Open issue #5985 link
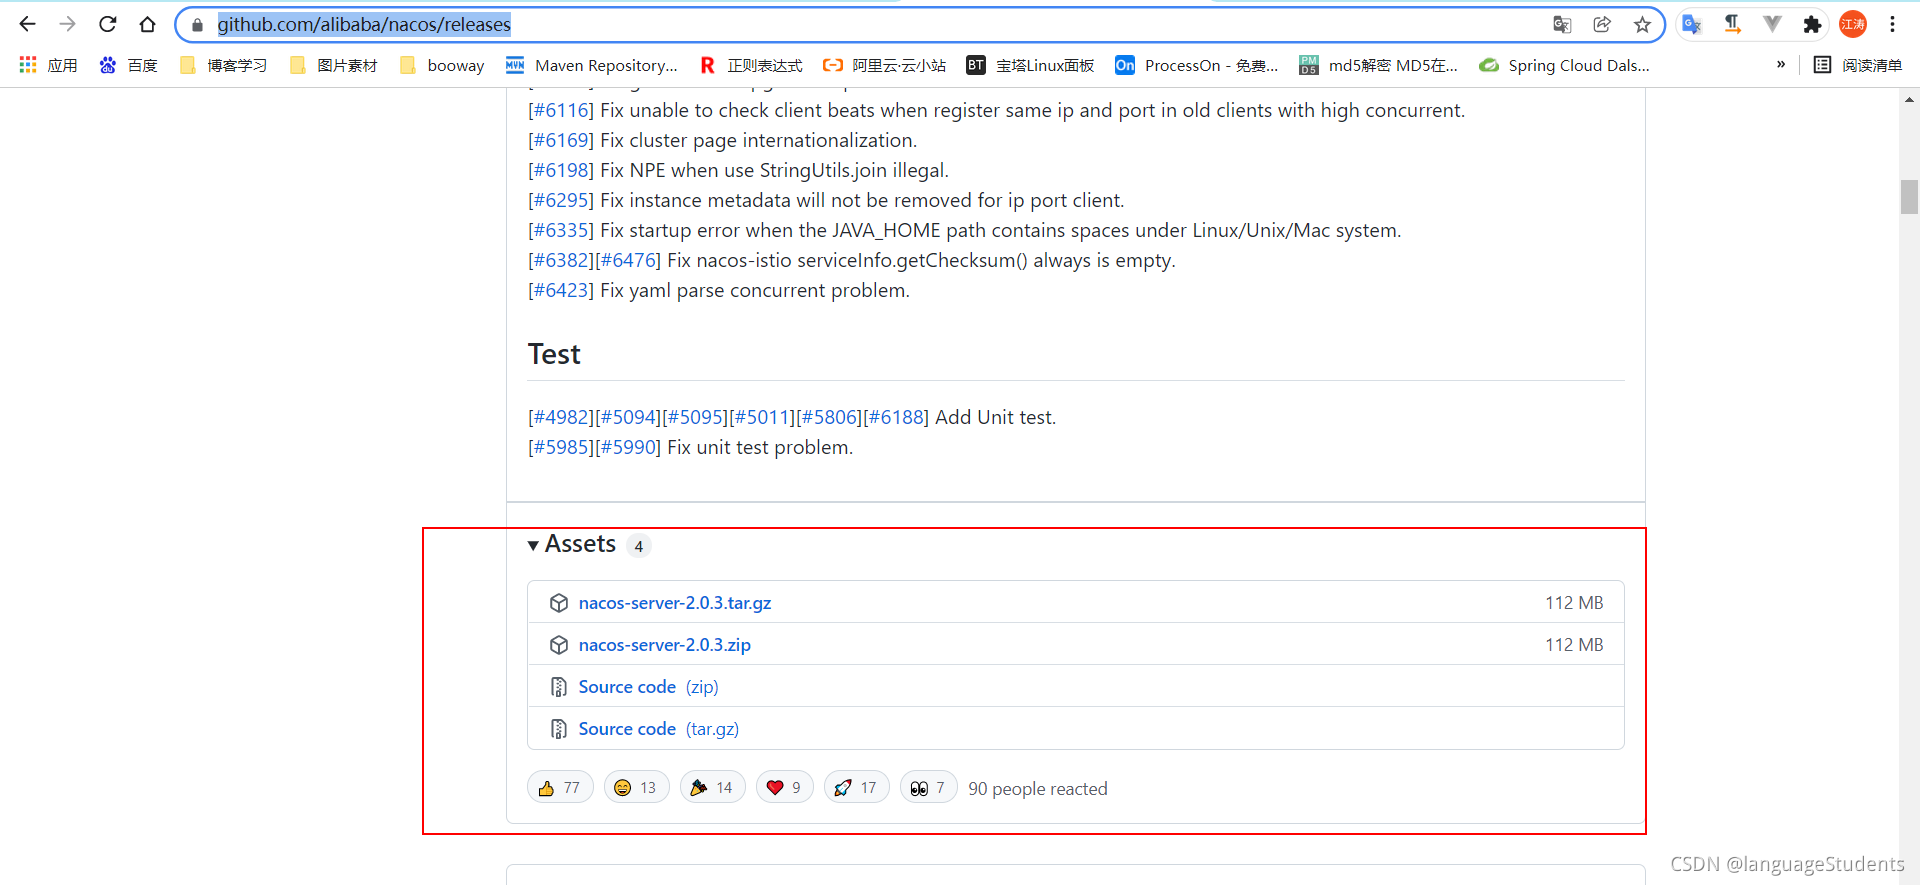The width and height of the screenshot is (1920, 885). pyautogui.click(x=561, y=447)
